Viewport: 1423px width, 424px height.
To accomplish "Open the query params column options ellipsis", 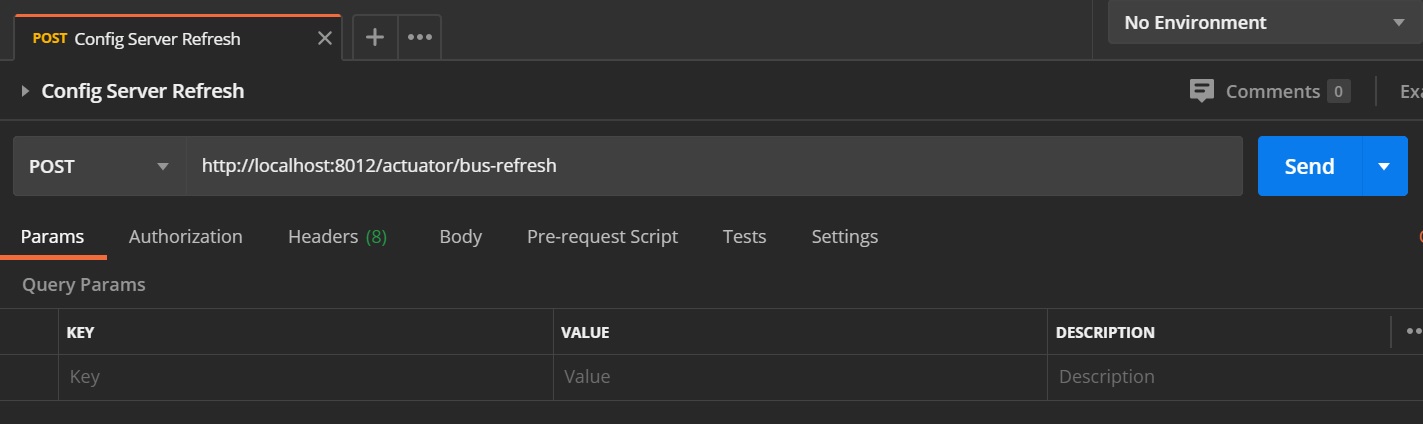I will [x=1413, y=331].
